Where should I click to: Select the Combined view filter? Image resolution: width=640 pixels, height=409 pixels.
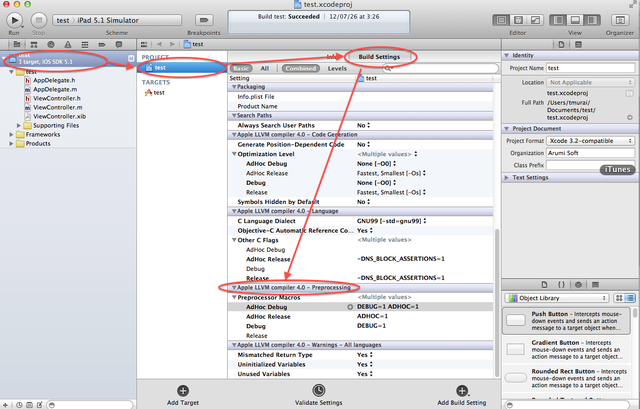tap(301, 69)
